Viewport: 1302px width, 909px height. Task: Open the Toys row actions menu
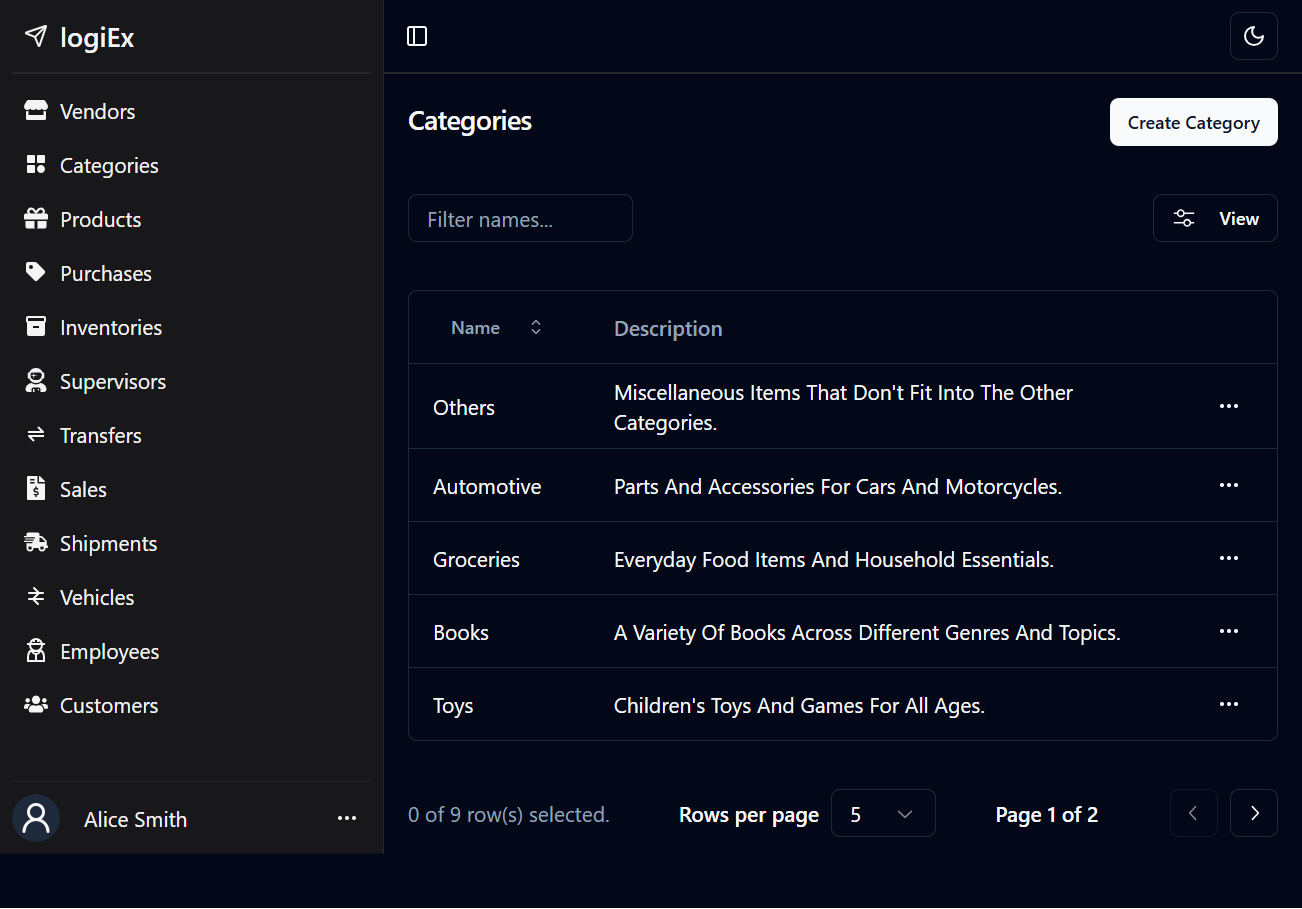[x=1229, y=704]
